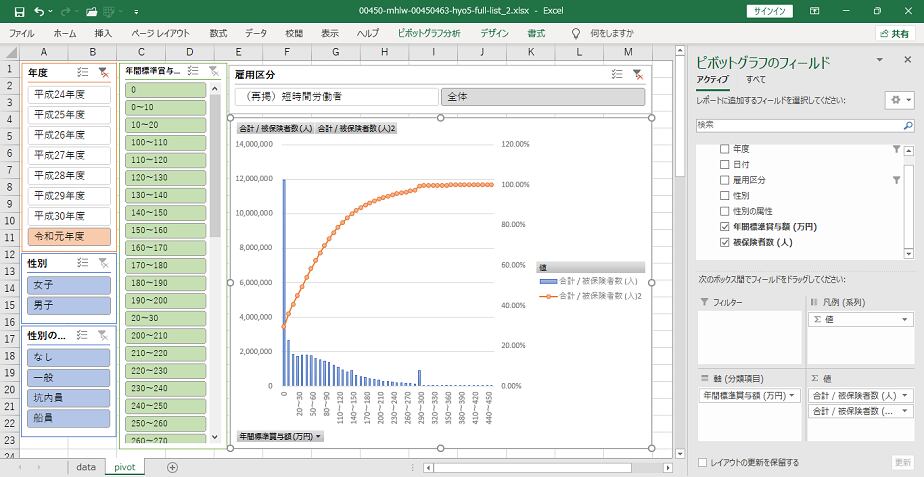Screen dimensions: 924x477
Task: Uncheck the 年間標準賞与額 (万円) field
Action: pyautogui.click(x=724, y=226)
